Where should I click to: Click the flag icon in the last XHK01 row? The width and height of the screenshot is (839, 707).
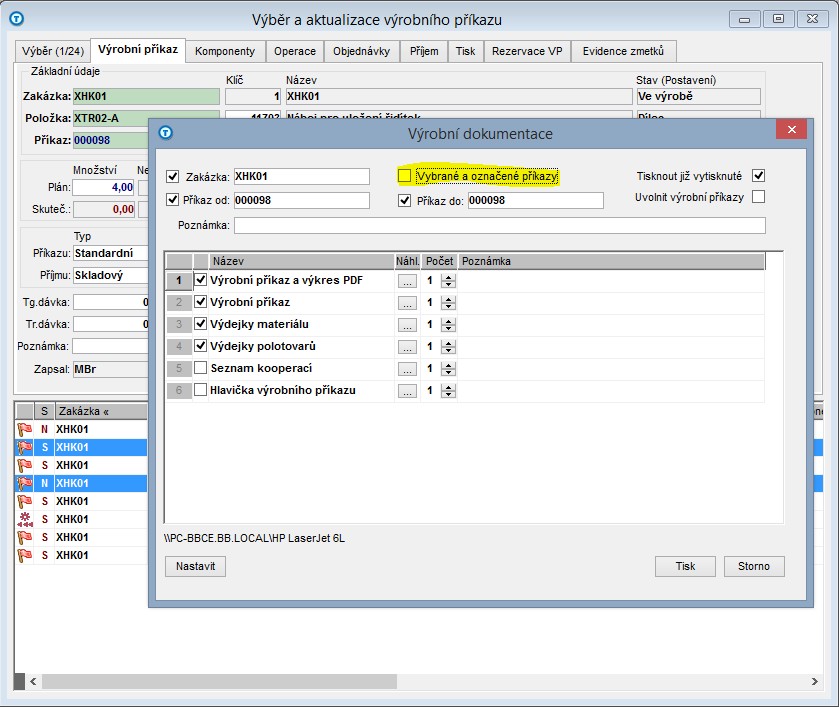(25, 555)
